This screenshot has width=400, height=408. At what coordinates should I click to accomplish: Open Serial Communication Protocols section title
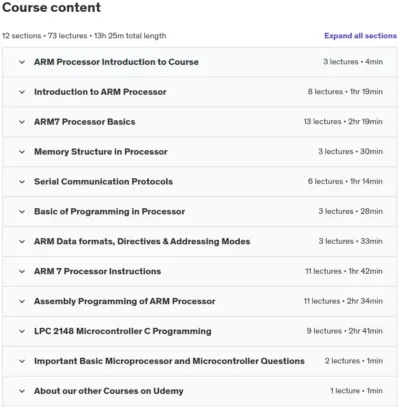pyautogui.click(x=103, y=182)
